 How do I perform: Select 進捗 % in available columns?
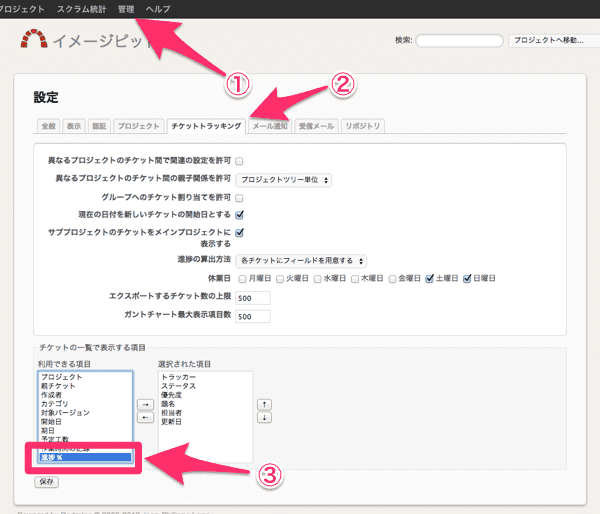click(85, 457)
